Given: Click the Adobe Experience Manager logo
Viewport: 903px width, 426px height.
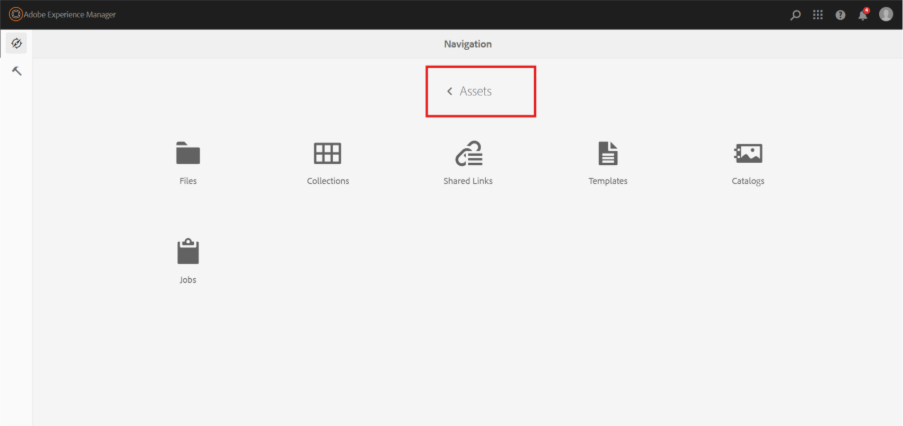Looking at the screenshot, I should click(x=16, y=14).
